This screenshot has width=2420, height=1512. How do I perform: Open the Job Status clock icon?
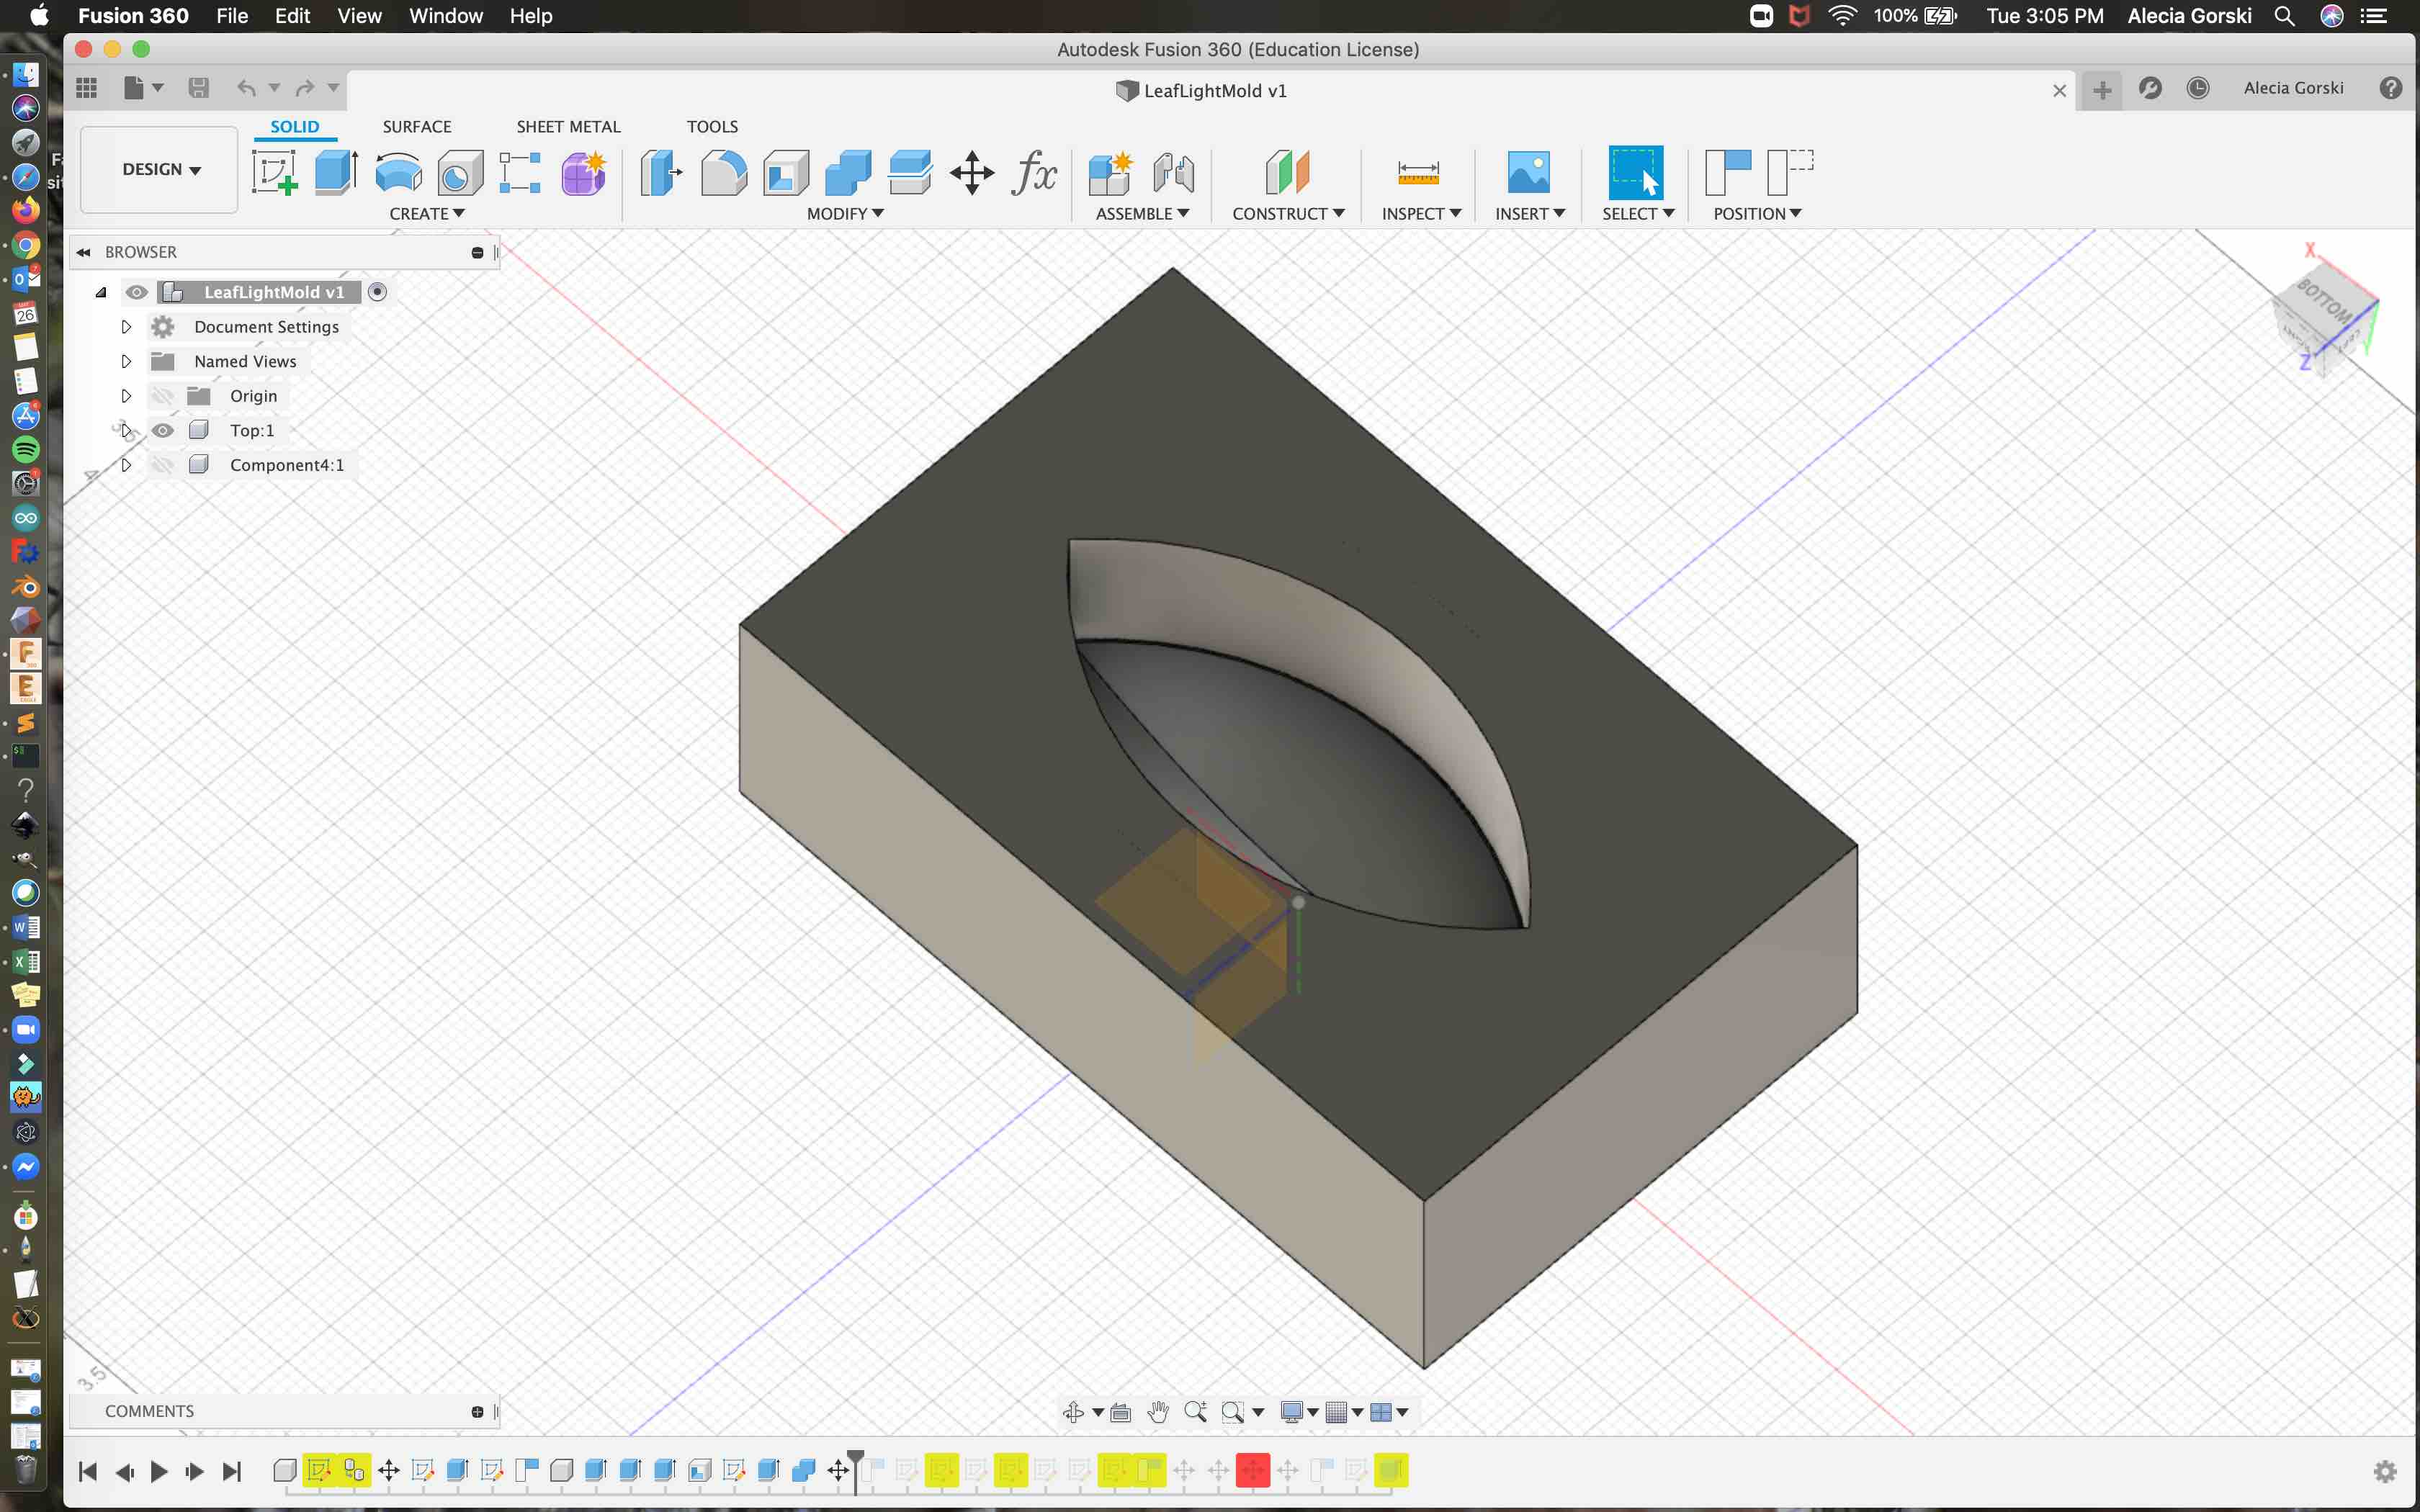click(x=2198, y=88)
